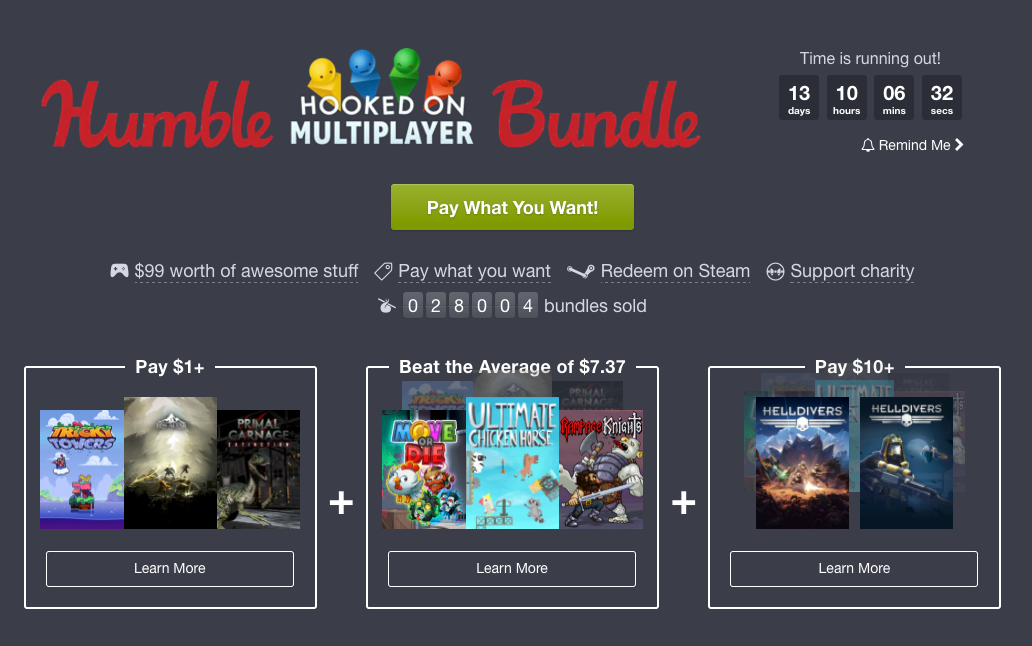1032x646 pixels.
Task: Click the game controller icon
Action: coord(119,270)
